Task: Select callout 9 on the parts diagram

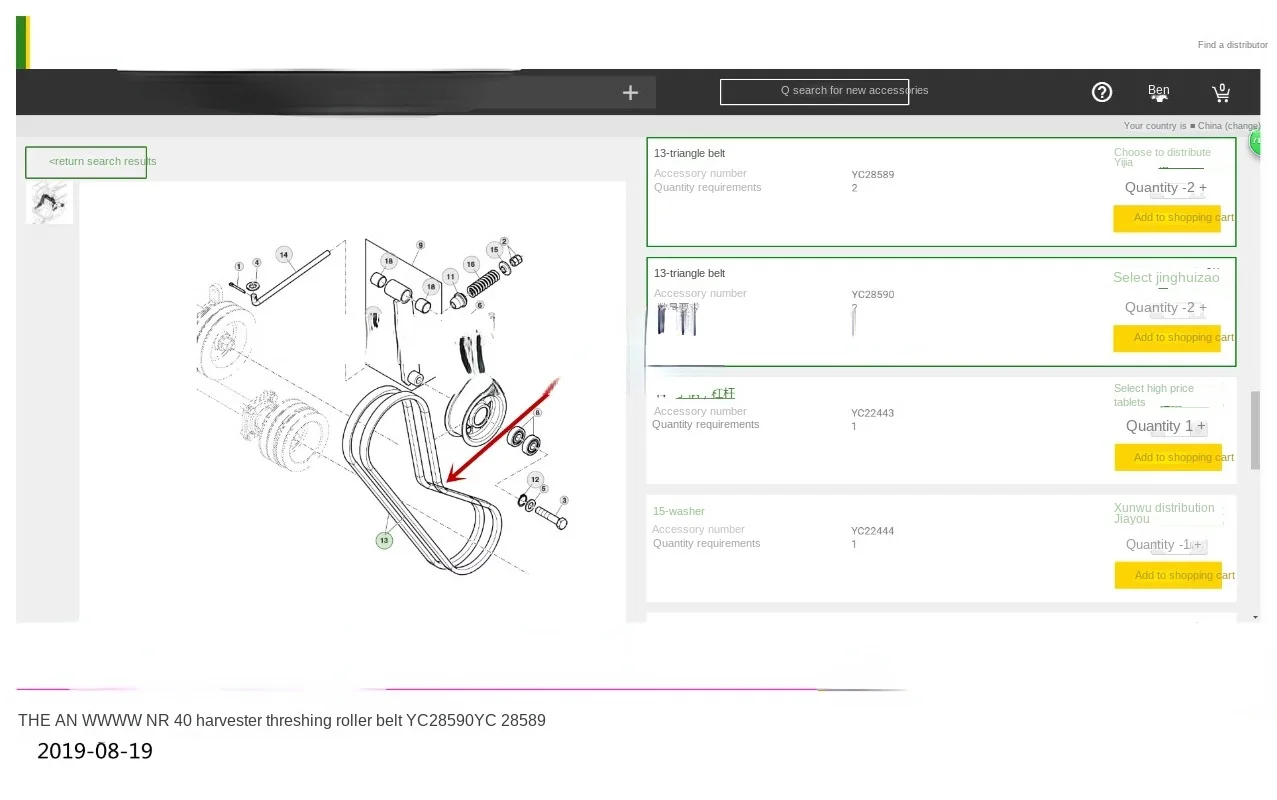Action: (421, 245)
